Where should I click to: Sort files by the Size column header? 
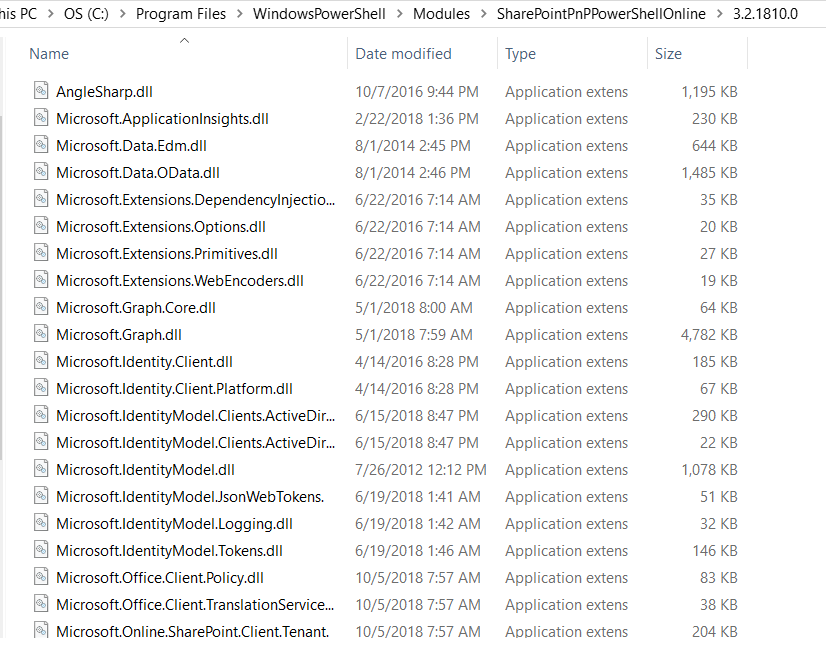point(668,54)
